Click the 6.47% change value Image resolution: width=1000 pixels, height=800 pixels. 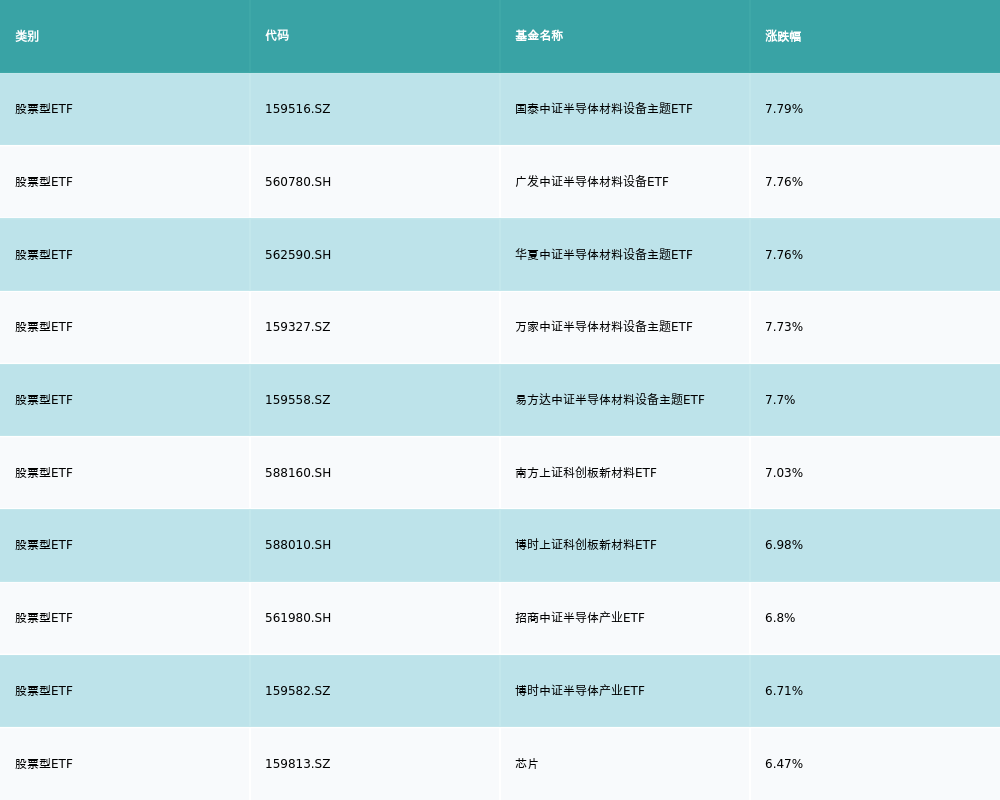coord(784,764)
